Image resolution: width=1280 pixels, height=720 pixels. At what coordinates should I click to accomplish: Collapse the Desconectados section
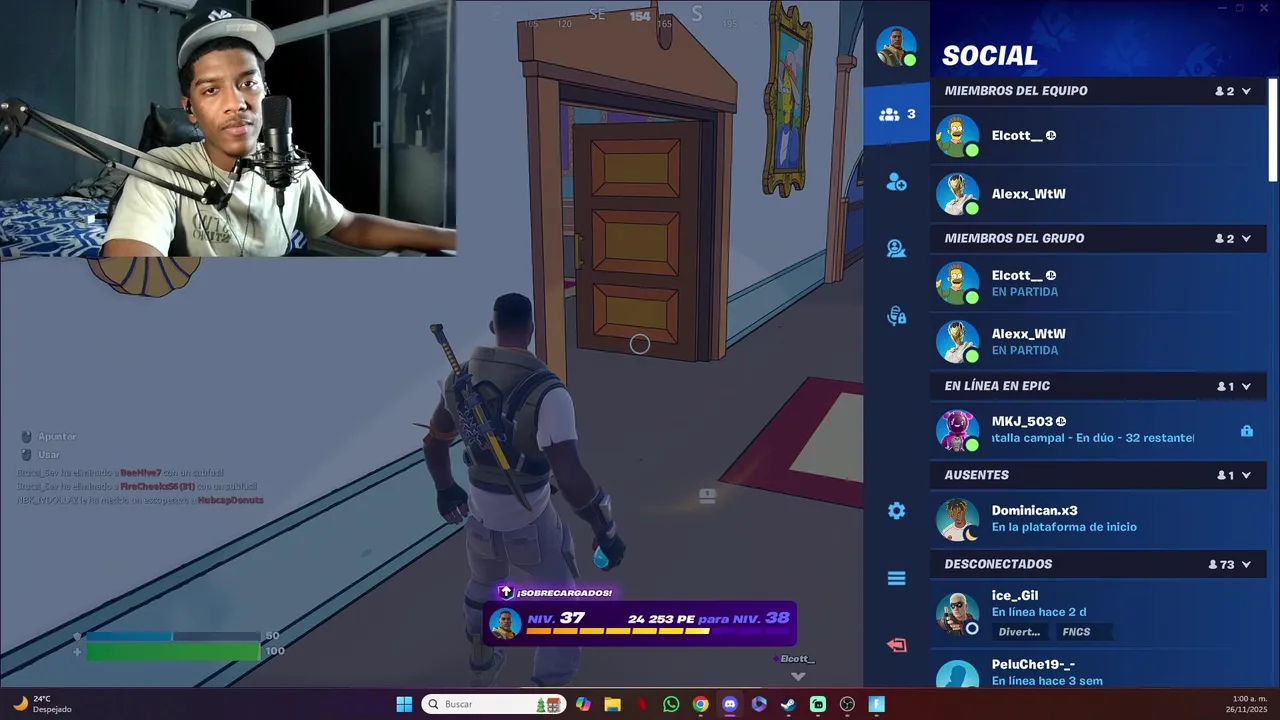tap(1246, 565)
